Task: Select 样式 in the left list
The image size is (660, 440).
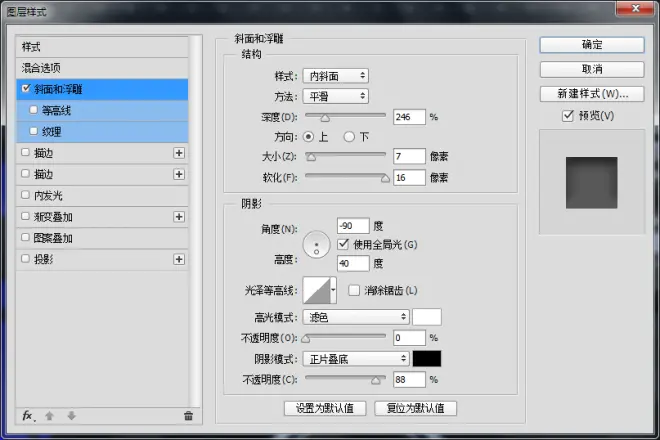Action: coord(102,47)
